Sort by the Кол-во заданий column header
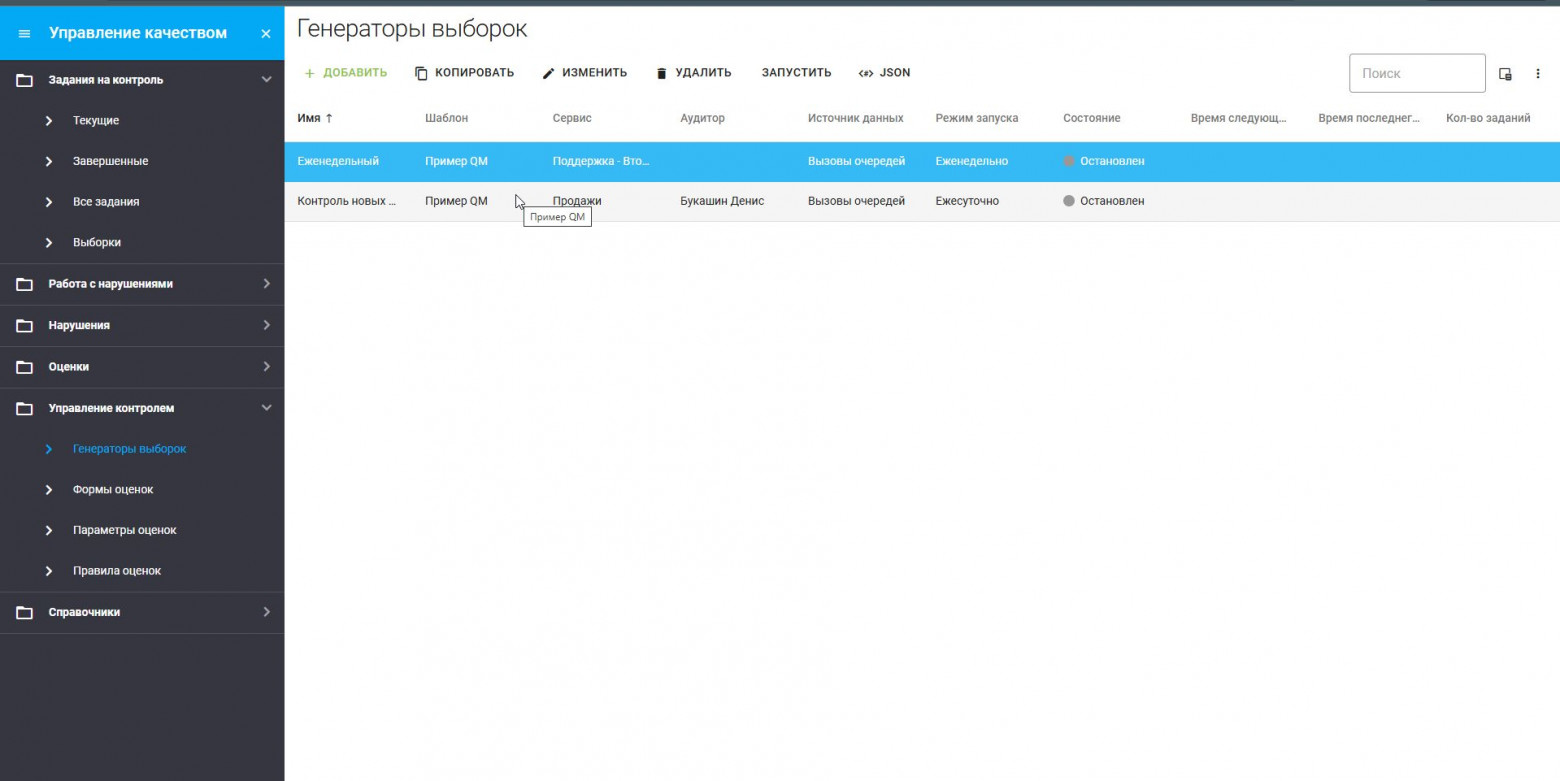 point(1488,118)
